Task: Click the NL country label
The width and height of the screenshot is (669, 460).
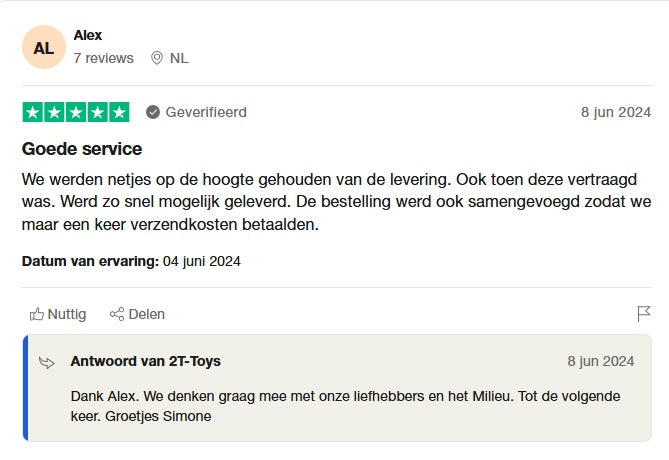Action: tap(179, 58)
